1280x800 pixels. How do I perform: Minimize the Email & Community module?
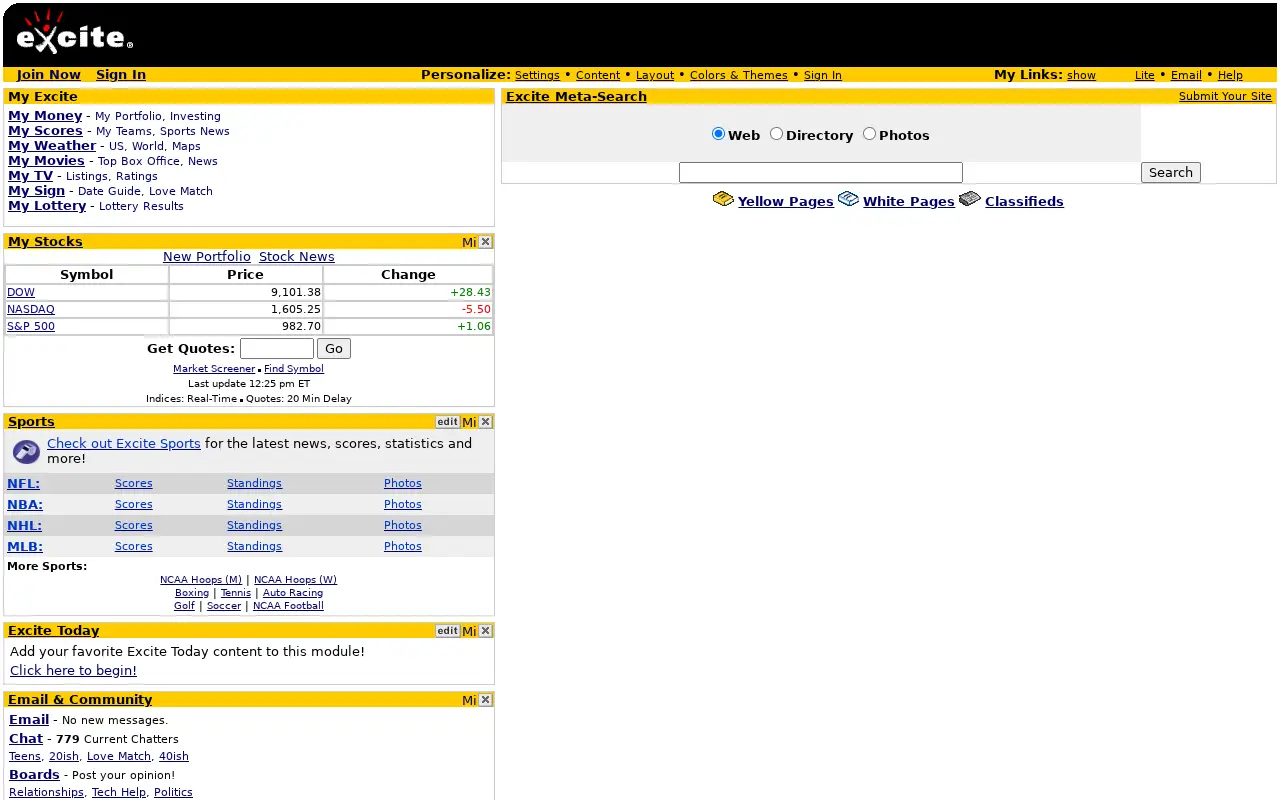[469, 700]
